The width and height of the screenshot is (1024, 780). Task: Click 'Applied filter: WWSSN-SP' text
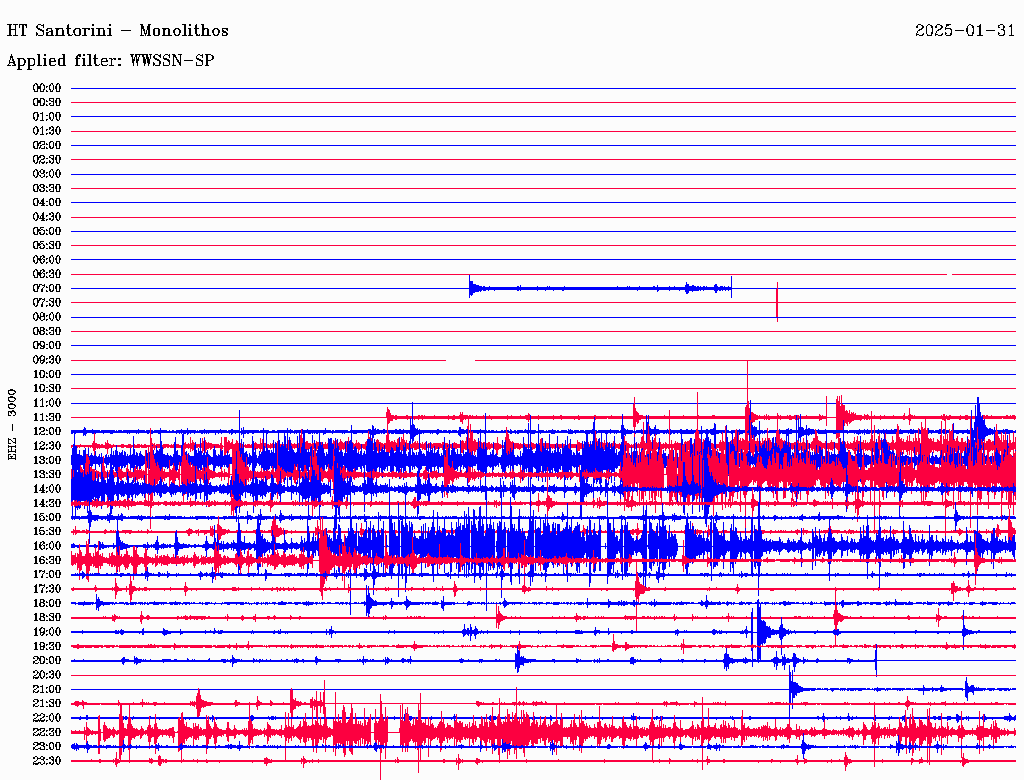(x=110, y=61)
